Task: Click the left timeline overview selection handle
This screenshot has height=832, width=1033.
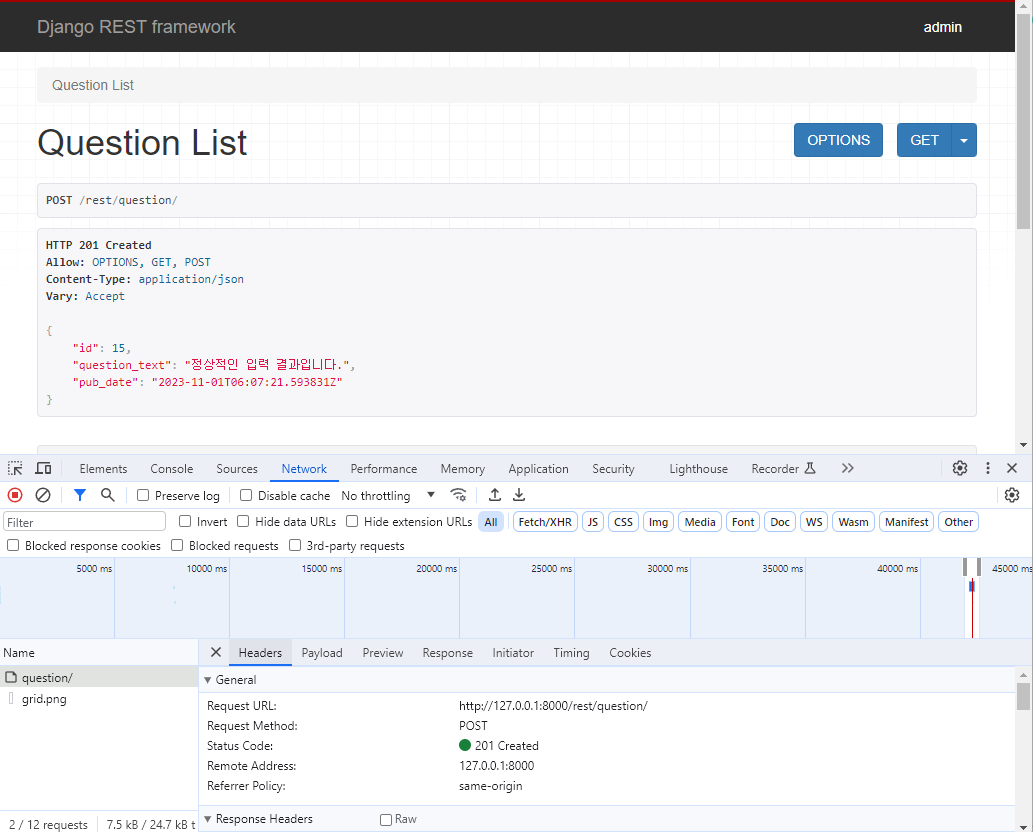Action: pyautogui.click(x=965, y=567)
